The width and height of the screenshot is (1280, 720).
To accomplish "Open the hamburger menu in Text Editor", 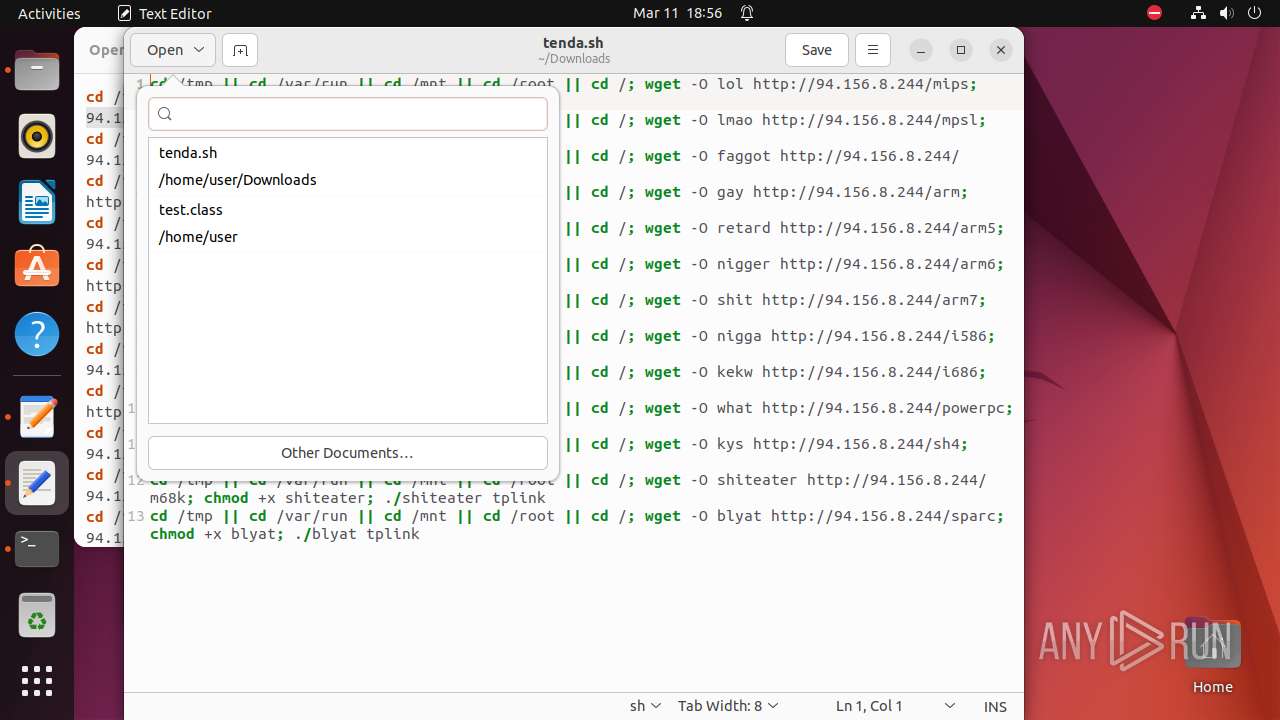I will point(872,50).
